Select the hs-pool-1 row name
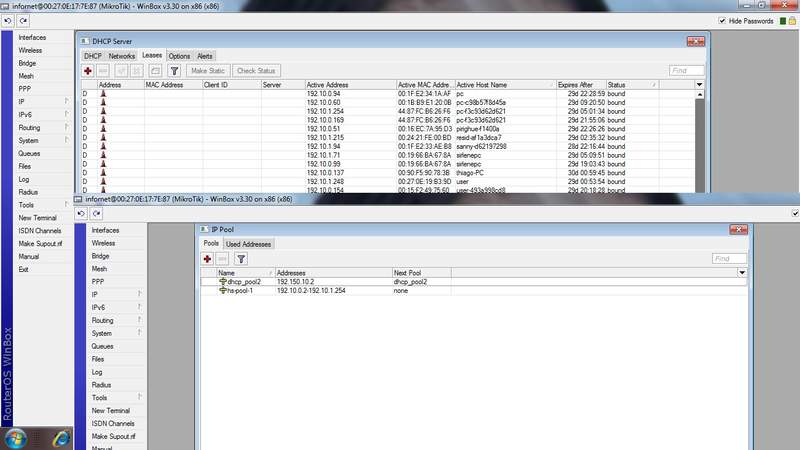This screenshot has width=800, height=450. (x=240, y=290)
